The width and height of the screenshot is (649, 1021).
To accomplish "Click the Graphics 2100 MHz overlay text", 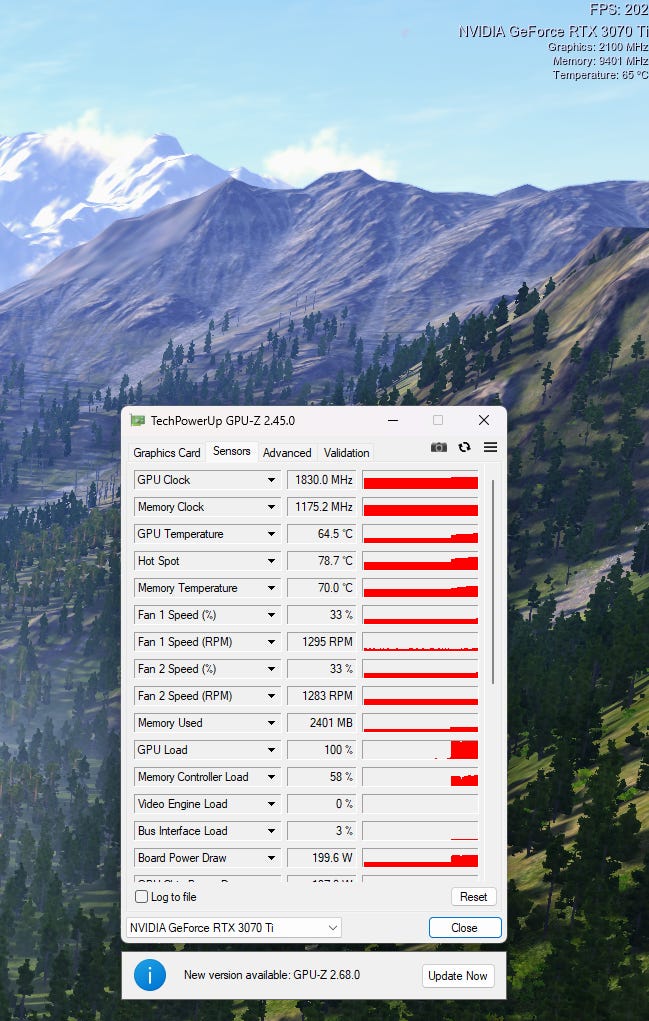I will 598,47.
